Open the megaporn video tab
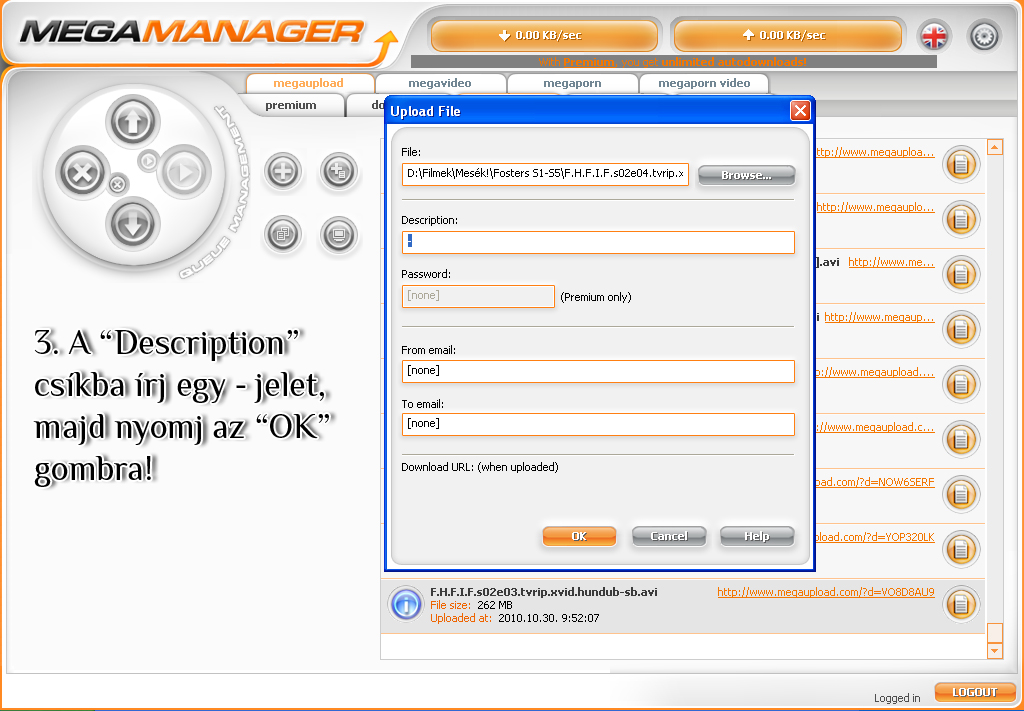 (x=704, y=83)
